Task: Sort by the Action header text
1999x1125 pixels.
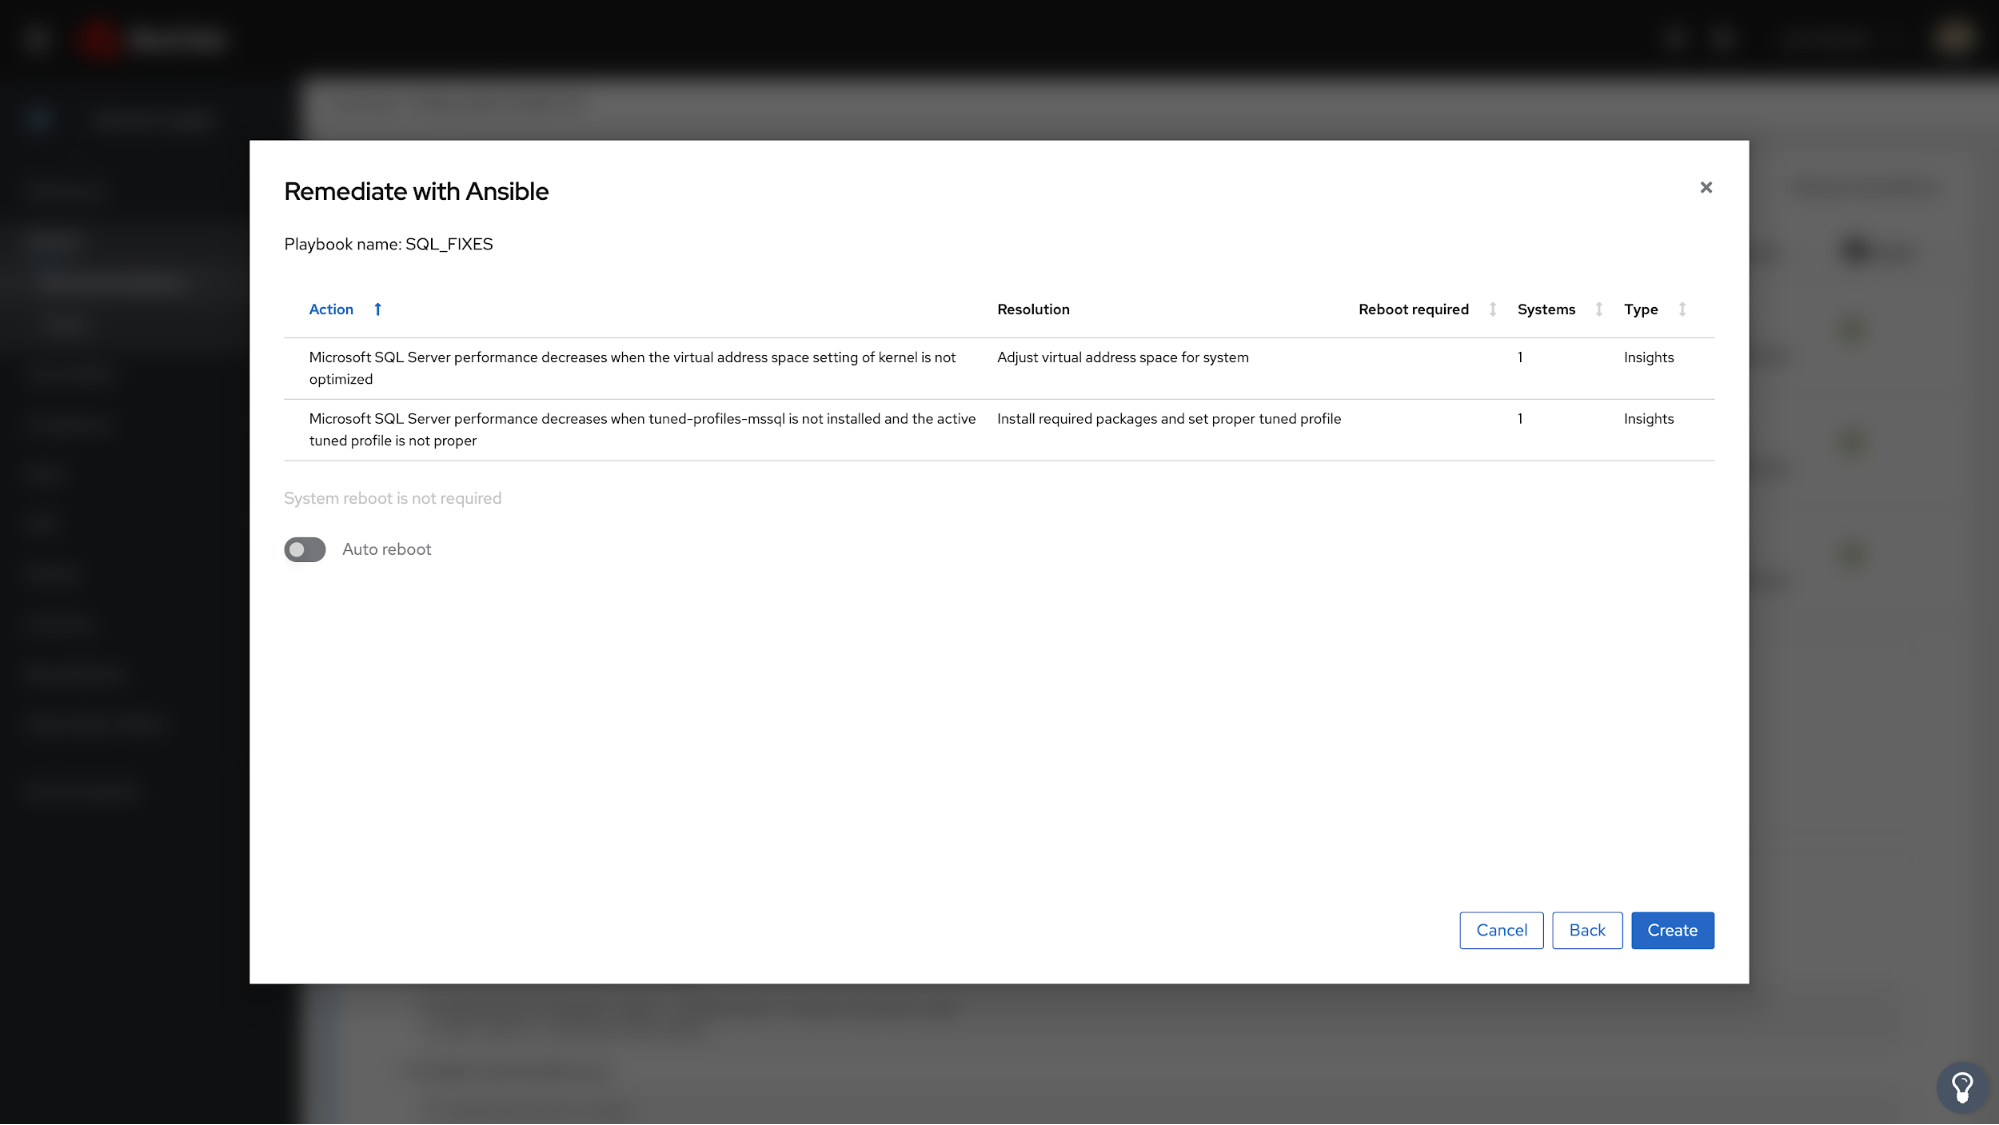Action: point(331,310)
